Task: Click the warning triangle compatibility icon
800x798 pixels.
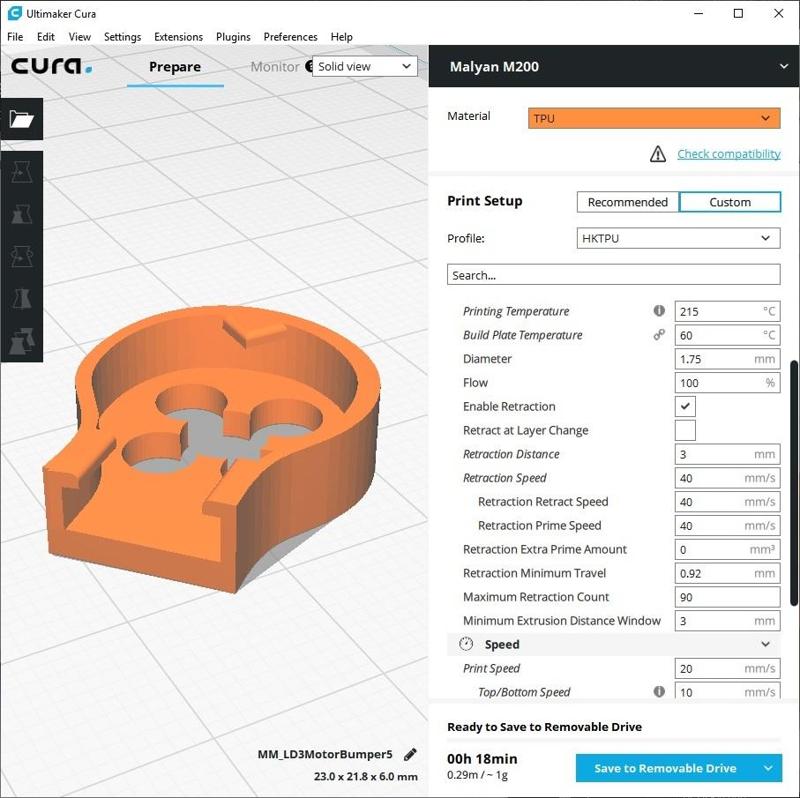Action: pyautogui.click(x=658, y=154)
